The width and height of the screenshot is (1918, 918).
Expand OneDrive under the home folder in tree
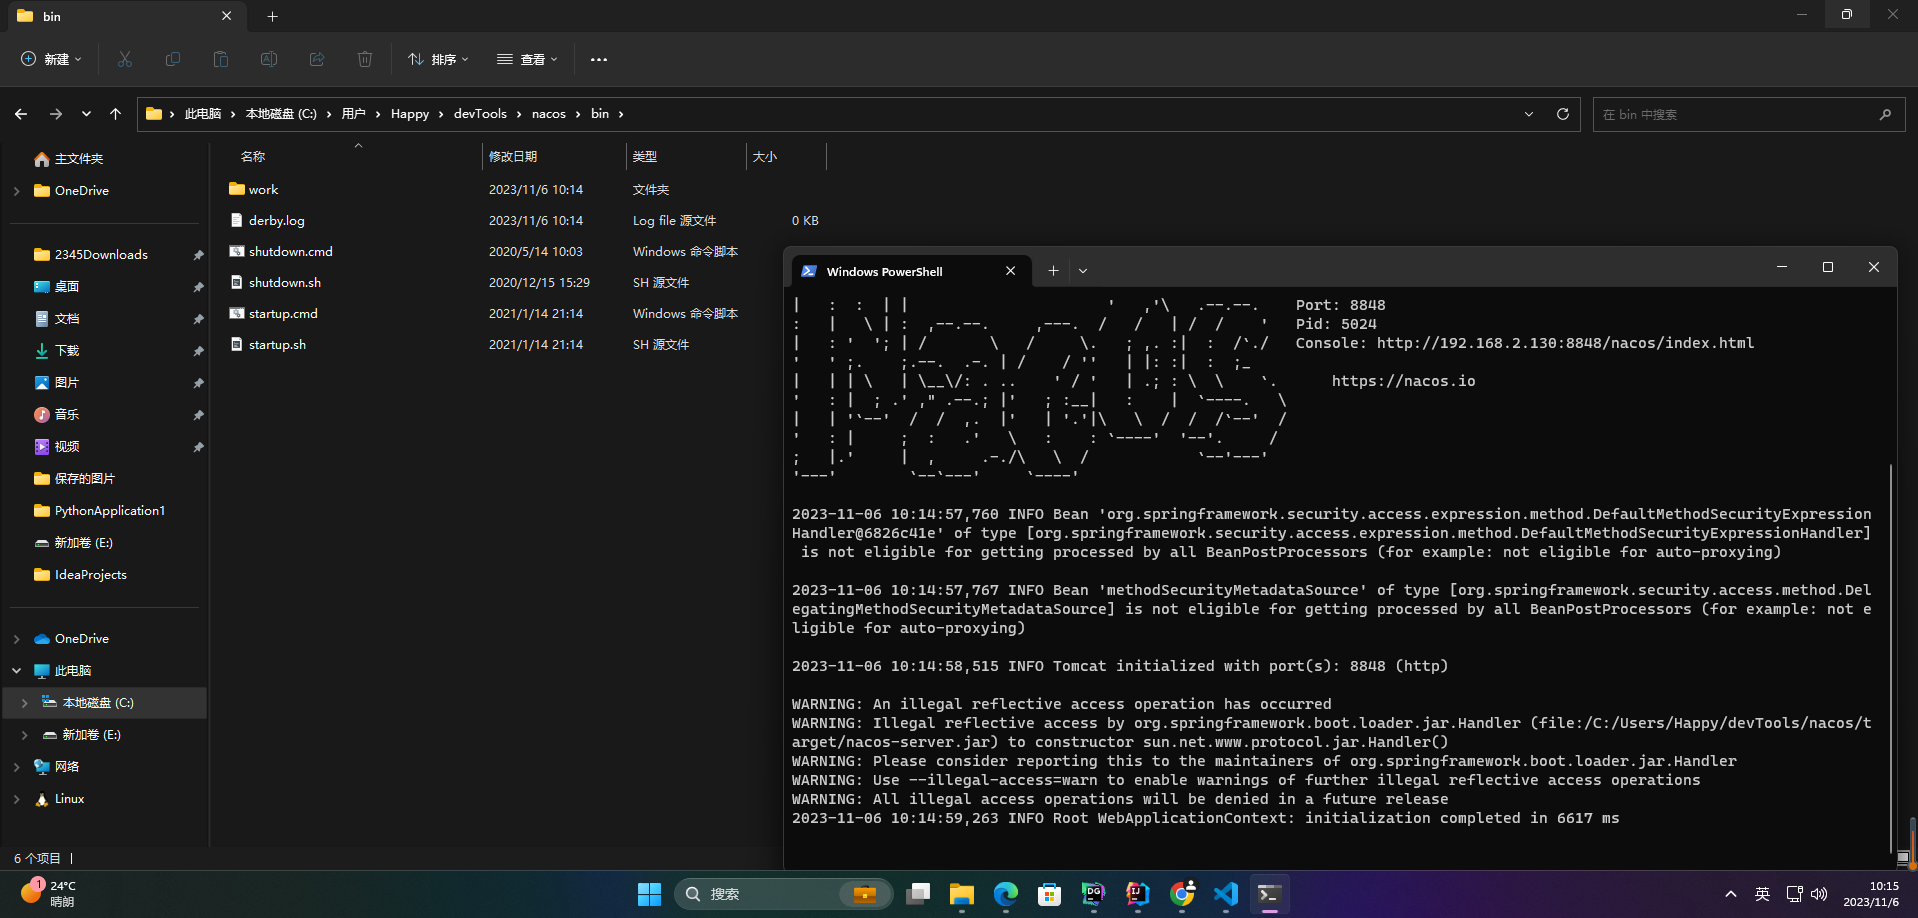pos(16,191)
